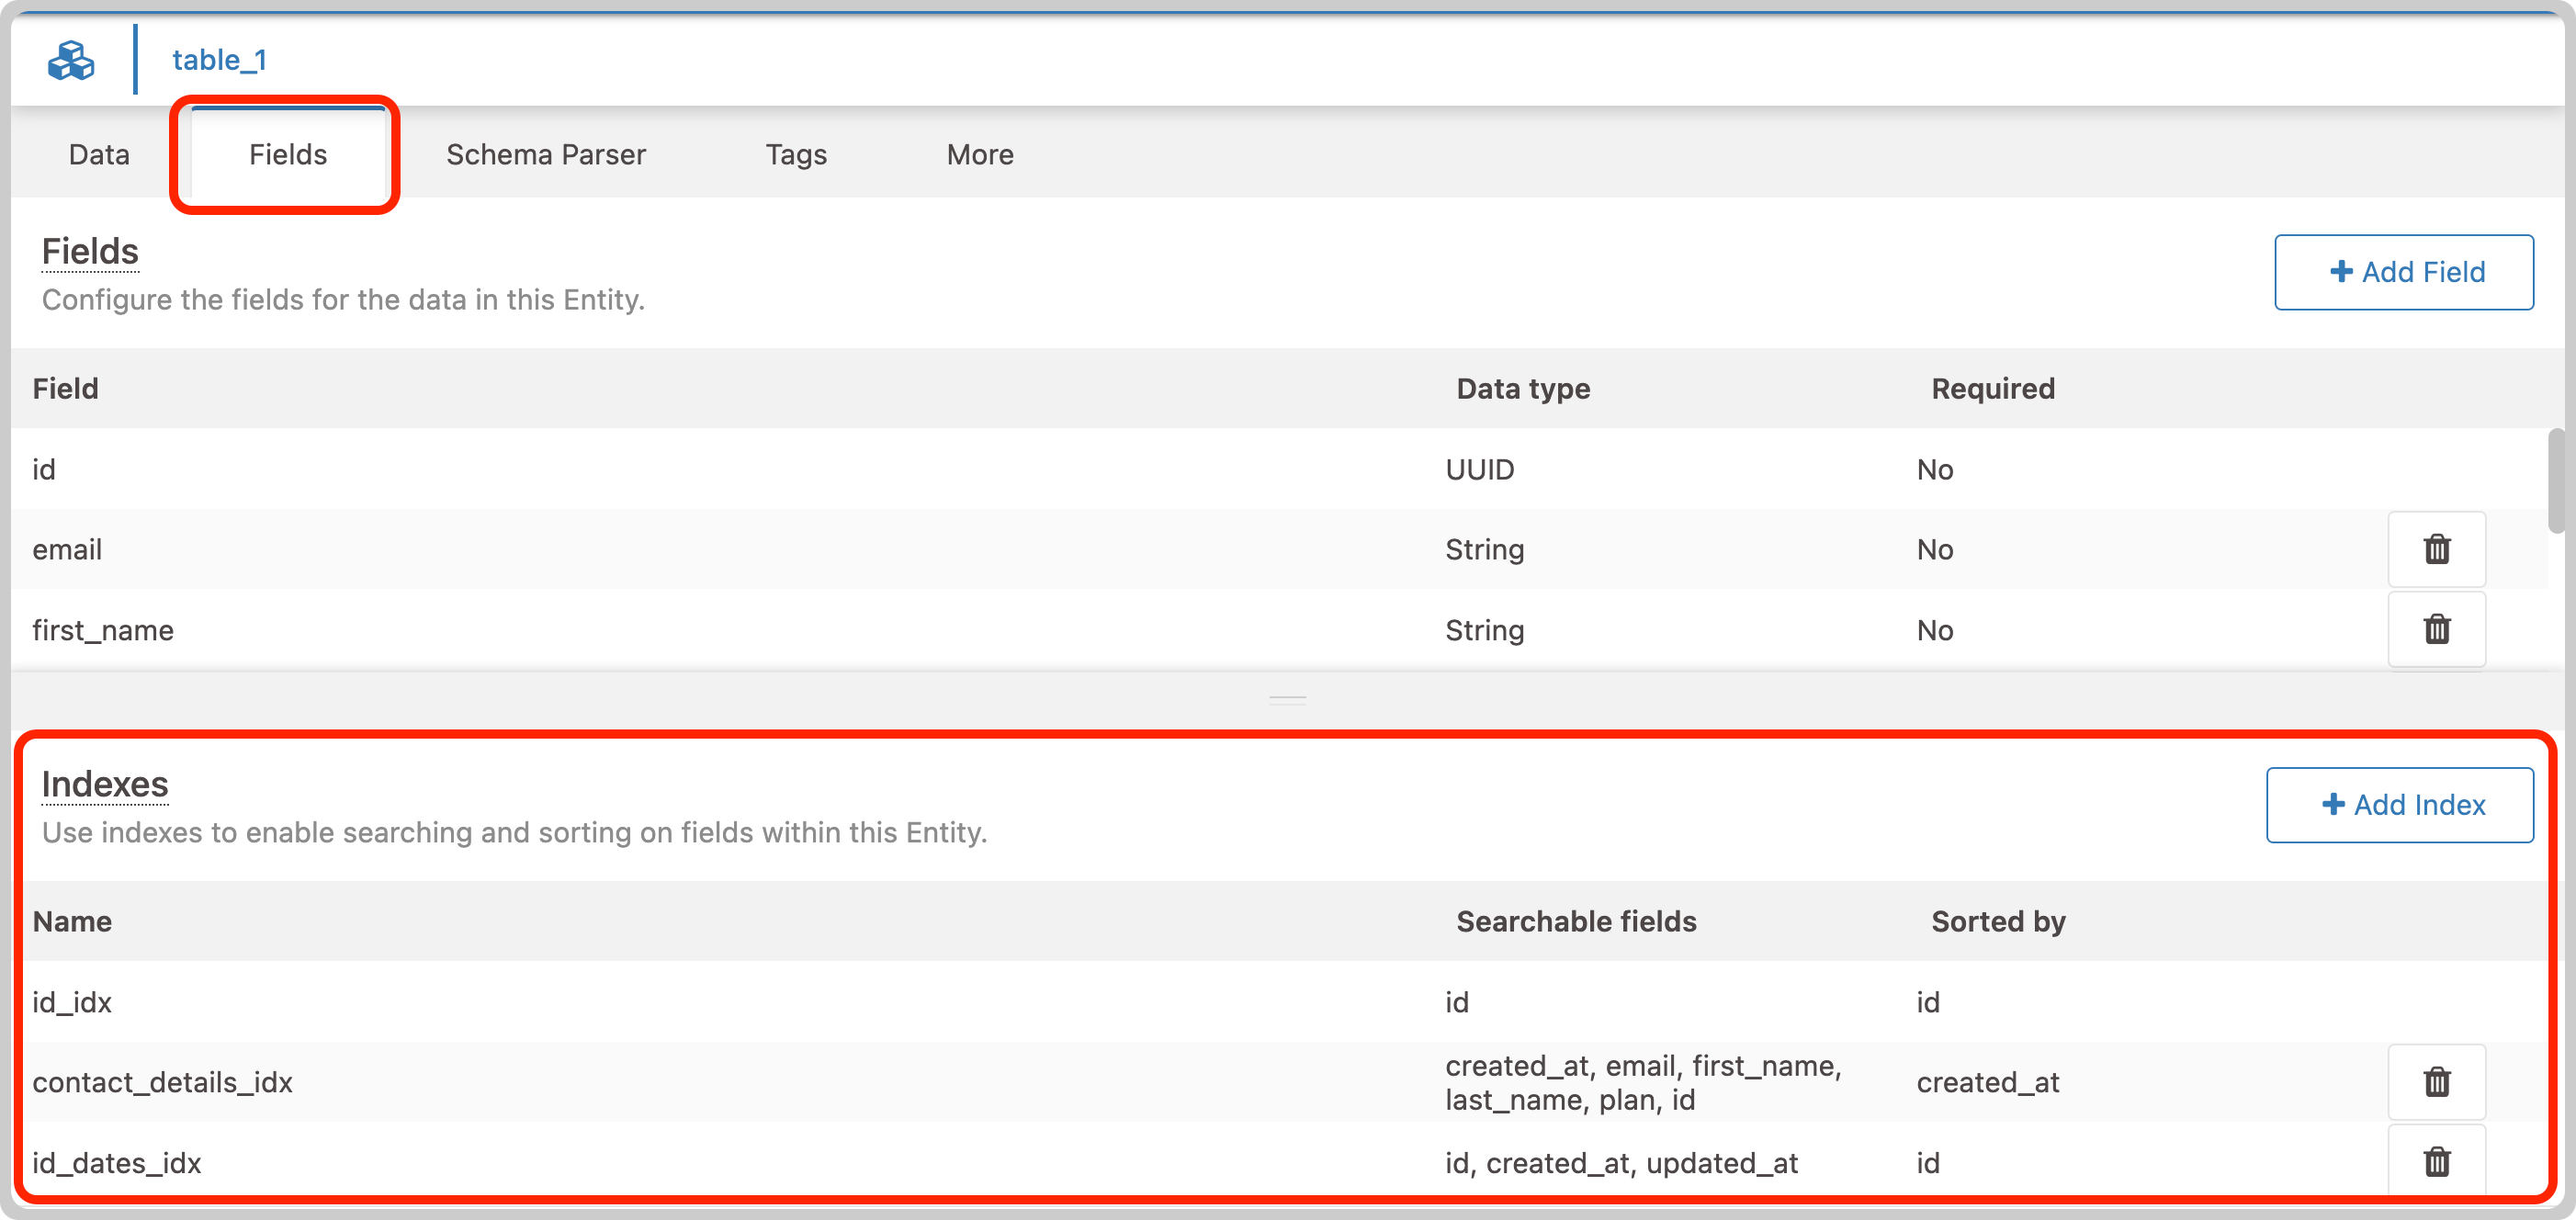Image resolution: width=2576 pixels, height=1220 pixels.
Task: Click the Required column header
Action: pyautogui.click(x=1993, y=388)
